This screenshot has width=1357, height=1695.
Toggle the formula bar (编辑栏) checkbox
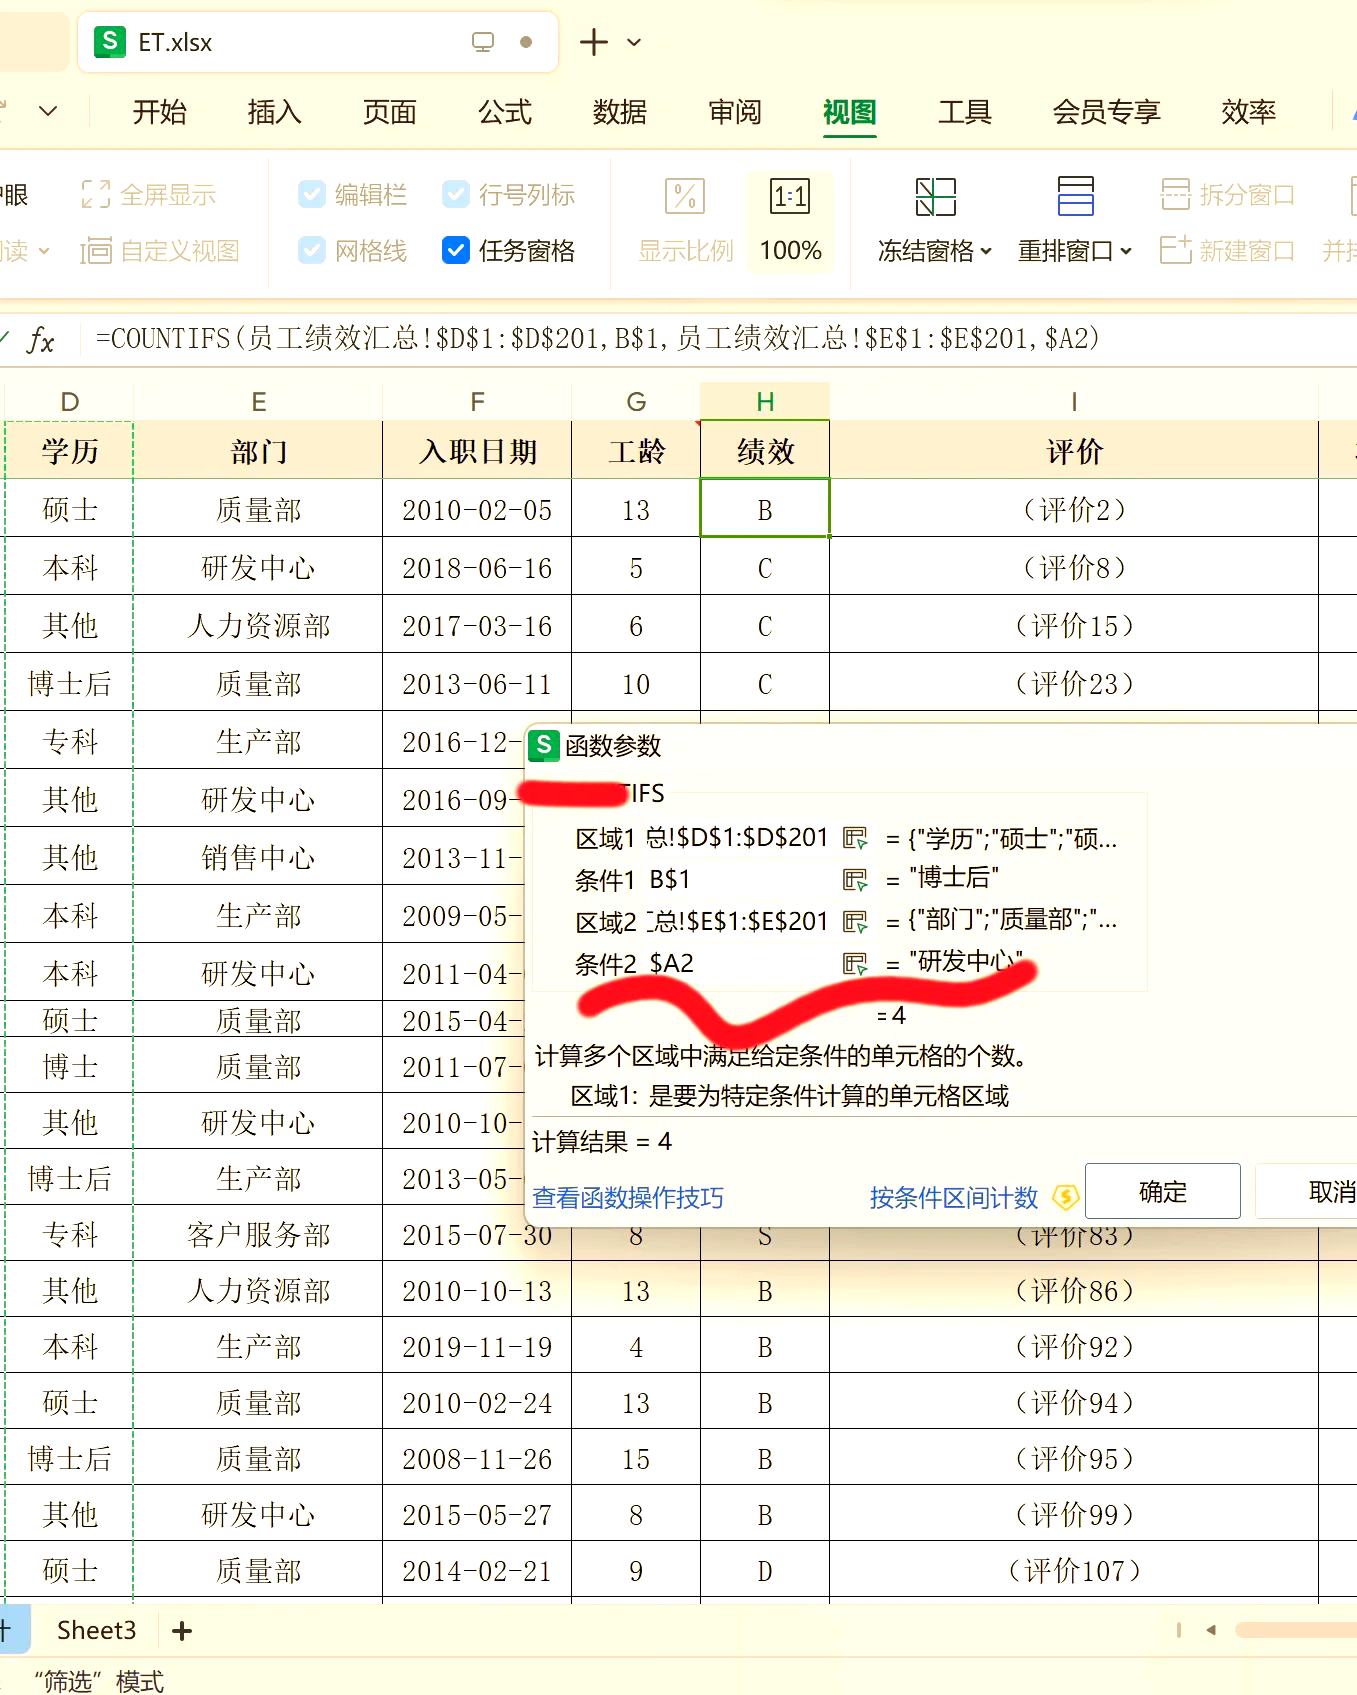coord(312,195)
